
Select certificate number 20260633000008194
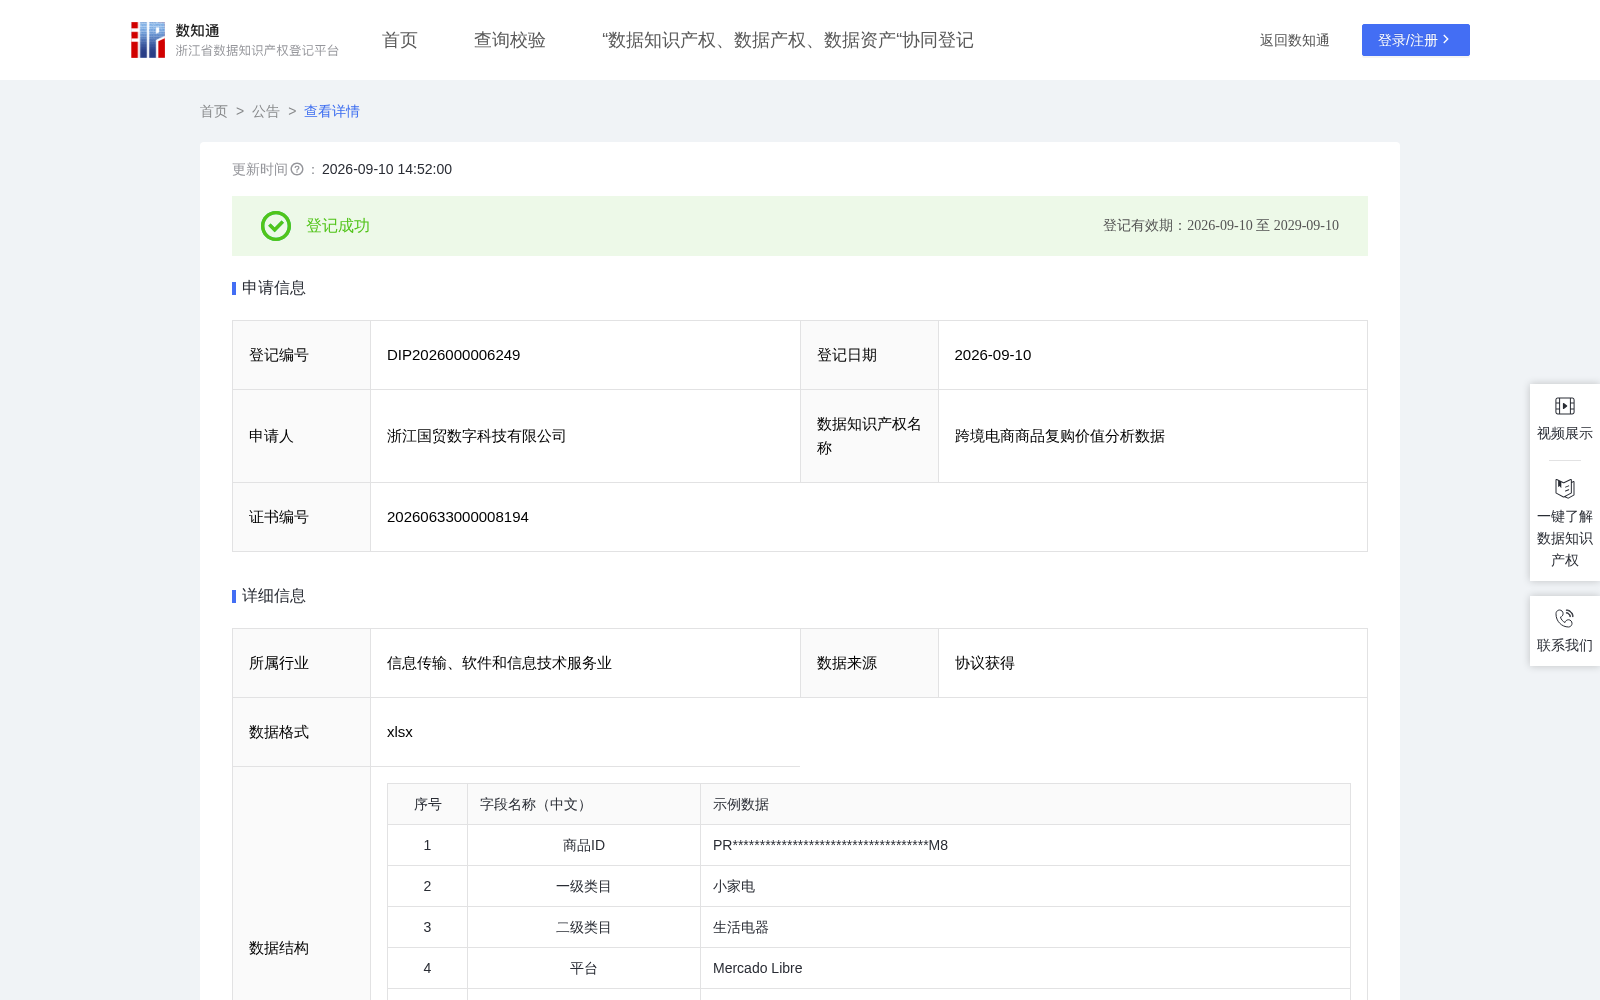click(x=458, y=517)
